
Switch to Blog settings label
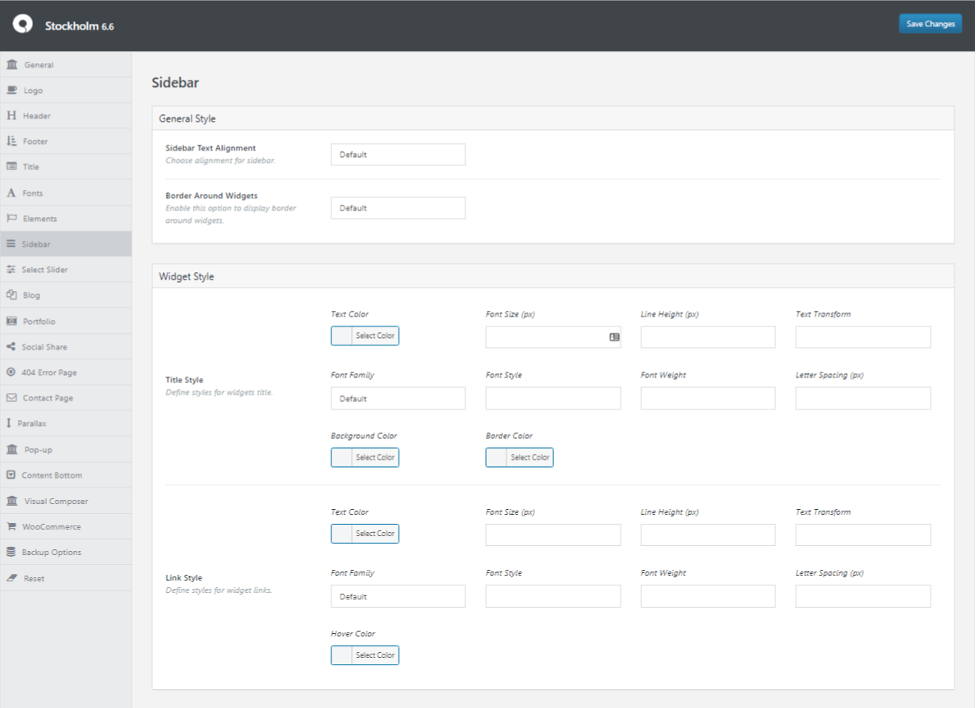click(x=31, y=295)
